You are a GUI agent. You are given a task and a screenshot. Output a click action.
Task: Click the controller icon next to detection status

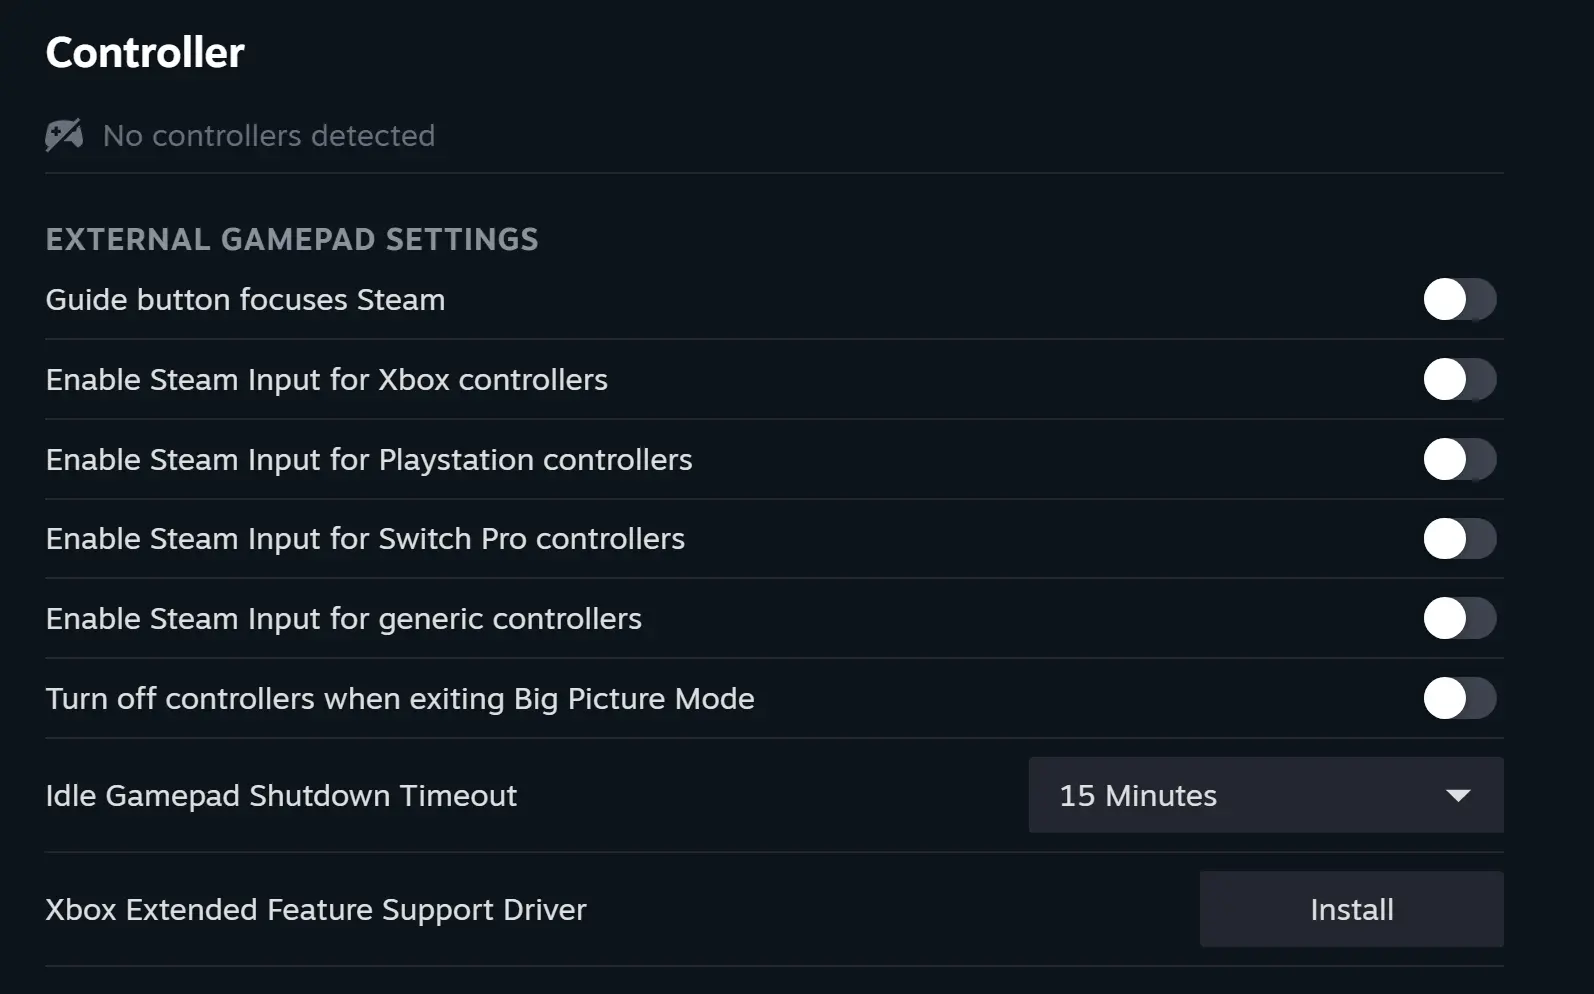64,135
